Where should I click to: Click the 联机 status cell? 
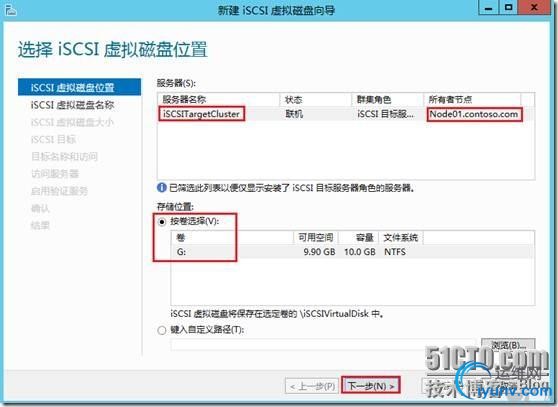pyautogui.click(x=294, y=114)
